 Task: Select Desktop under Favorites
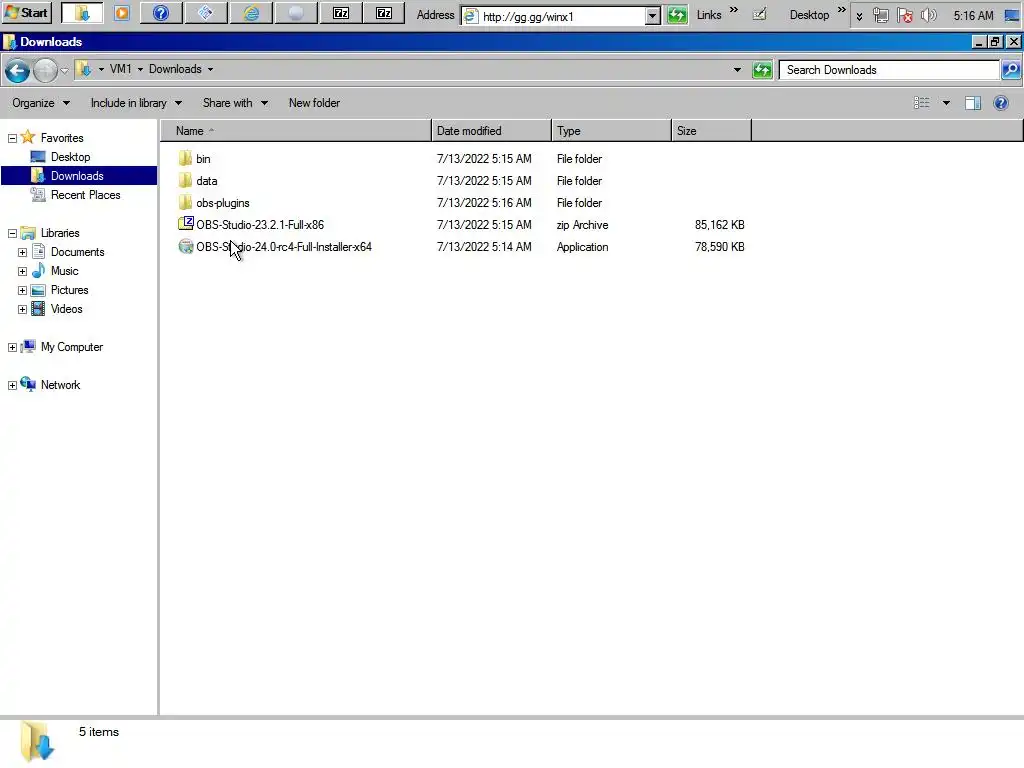[71, 157]
